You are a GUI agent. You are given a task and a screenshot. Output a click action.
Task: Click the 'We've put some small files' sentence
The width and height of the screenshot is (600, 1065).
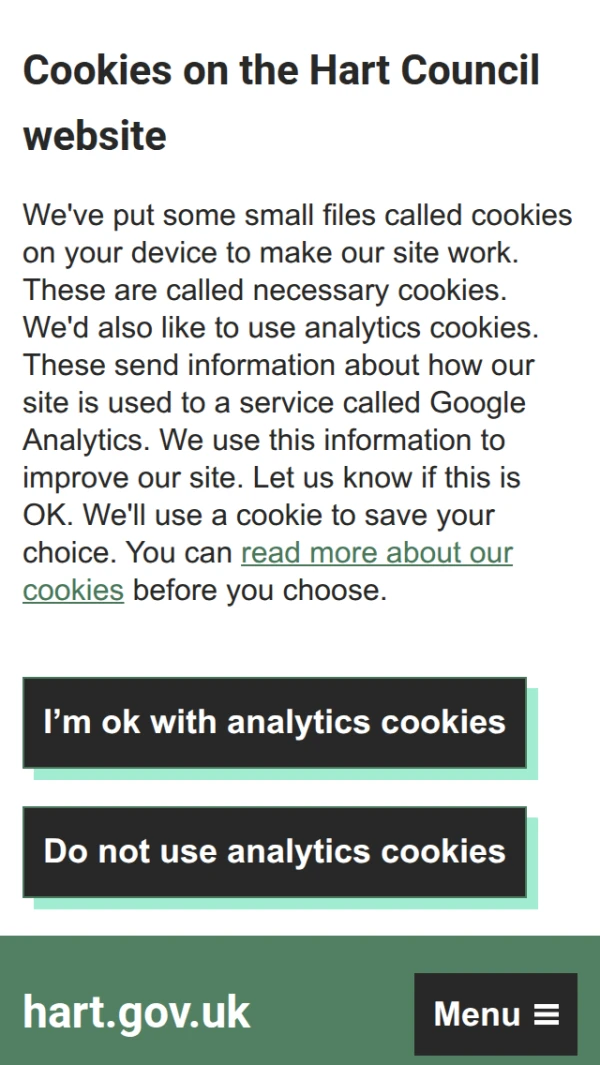pyautogui.click(x=200, y=216)
